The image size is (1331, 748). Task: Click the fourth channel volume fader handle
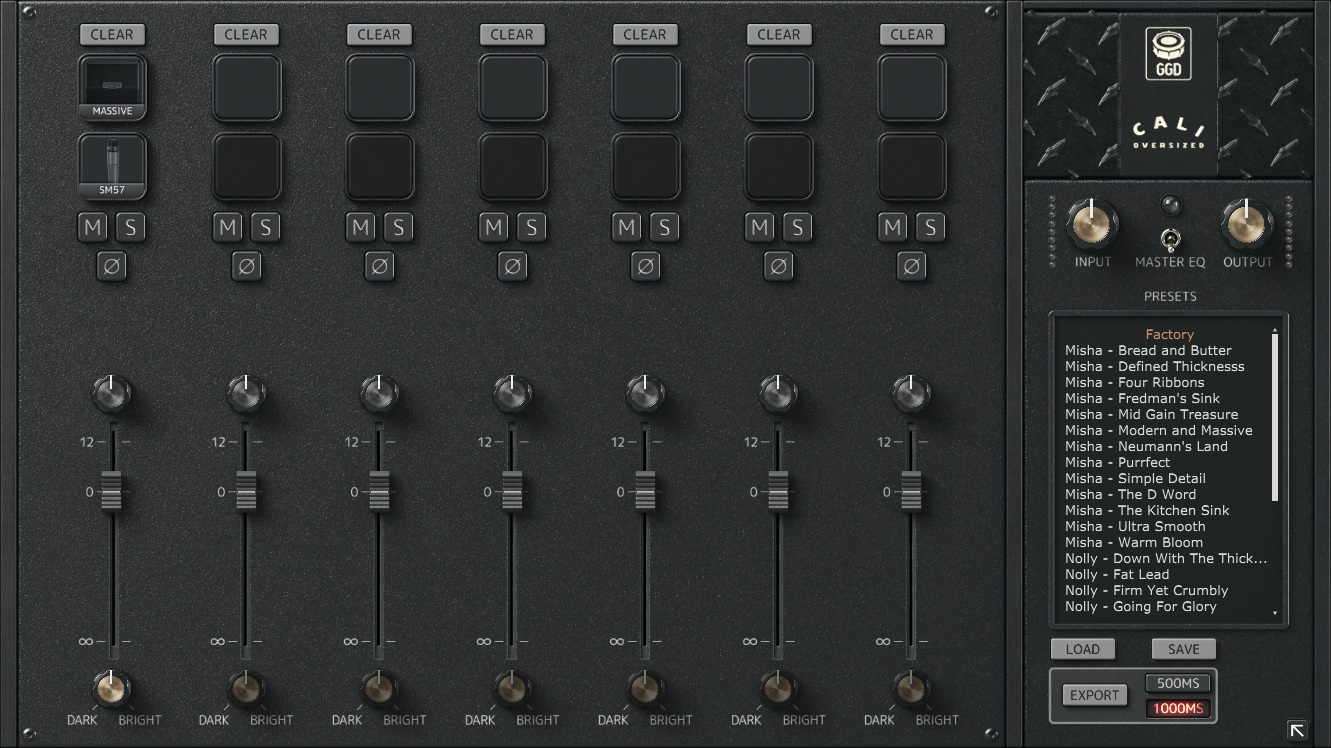click(512, 490)
